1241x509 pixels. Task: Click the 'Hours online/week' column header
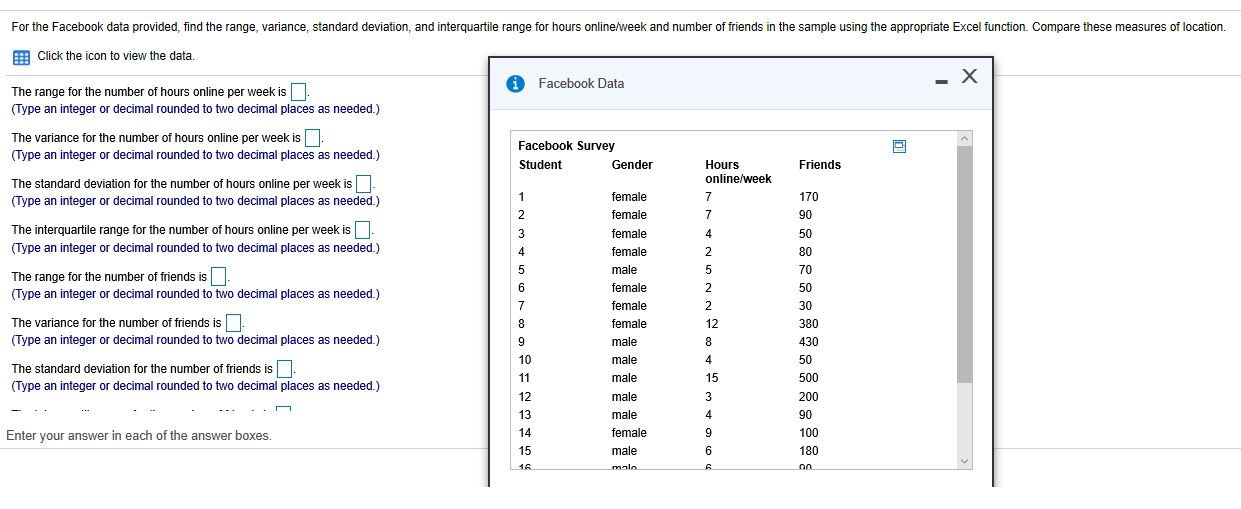(738, 172)
